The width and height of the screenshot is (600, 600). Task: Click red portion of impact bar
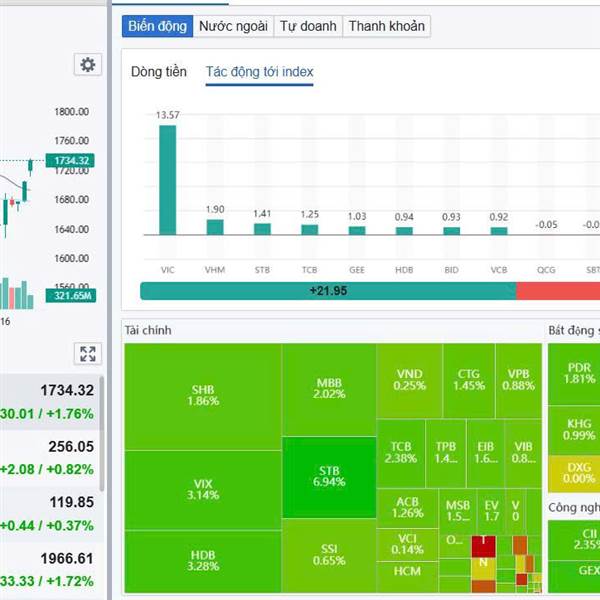(x=558, y=291)
